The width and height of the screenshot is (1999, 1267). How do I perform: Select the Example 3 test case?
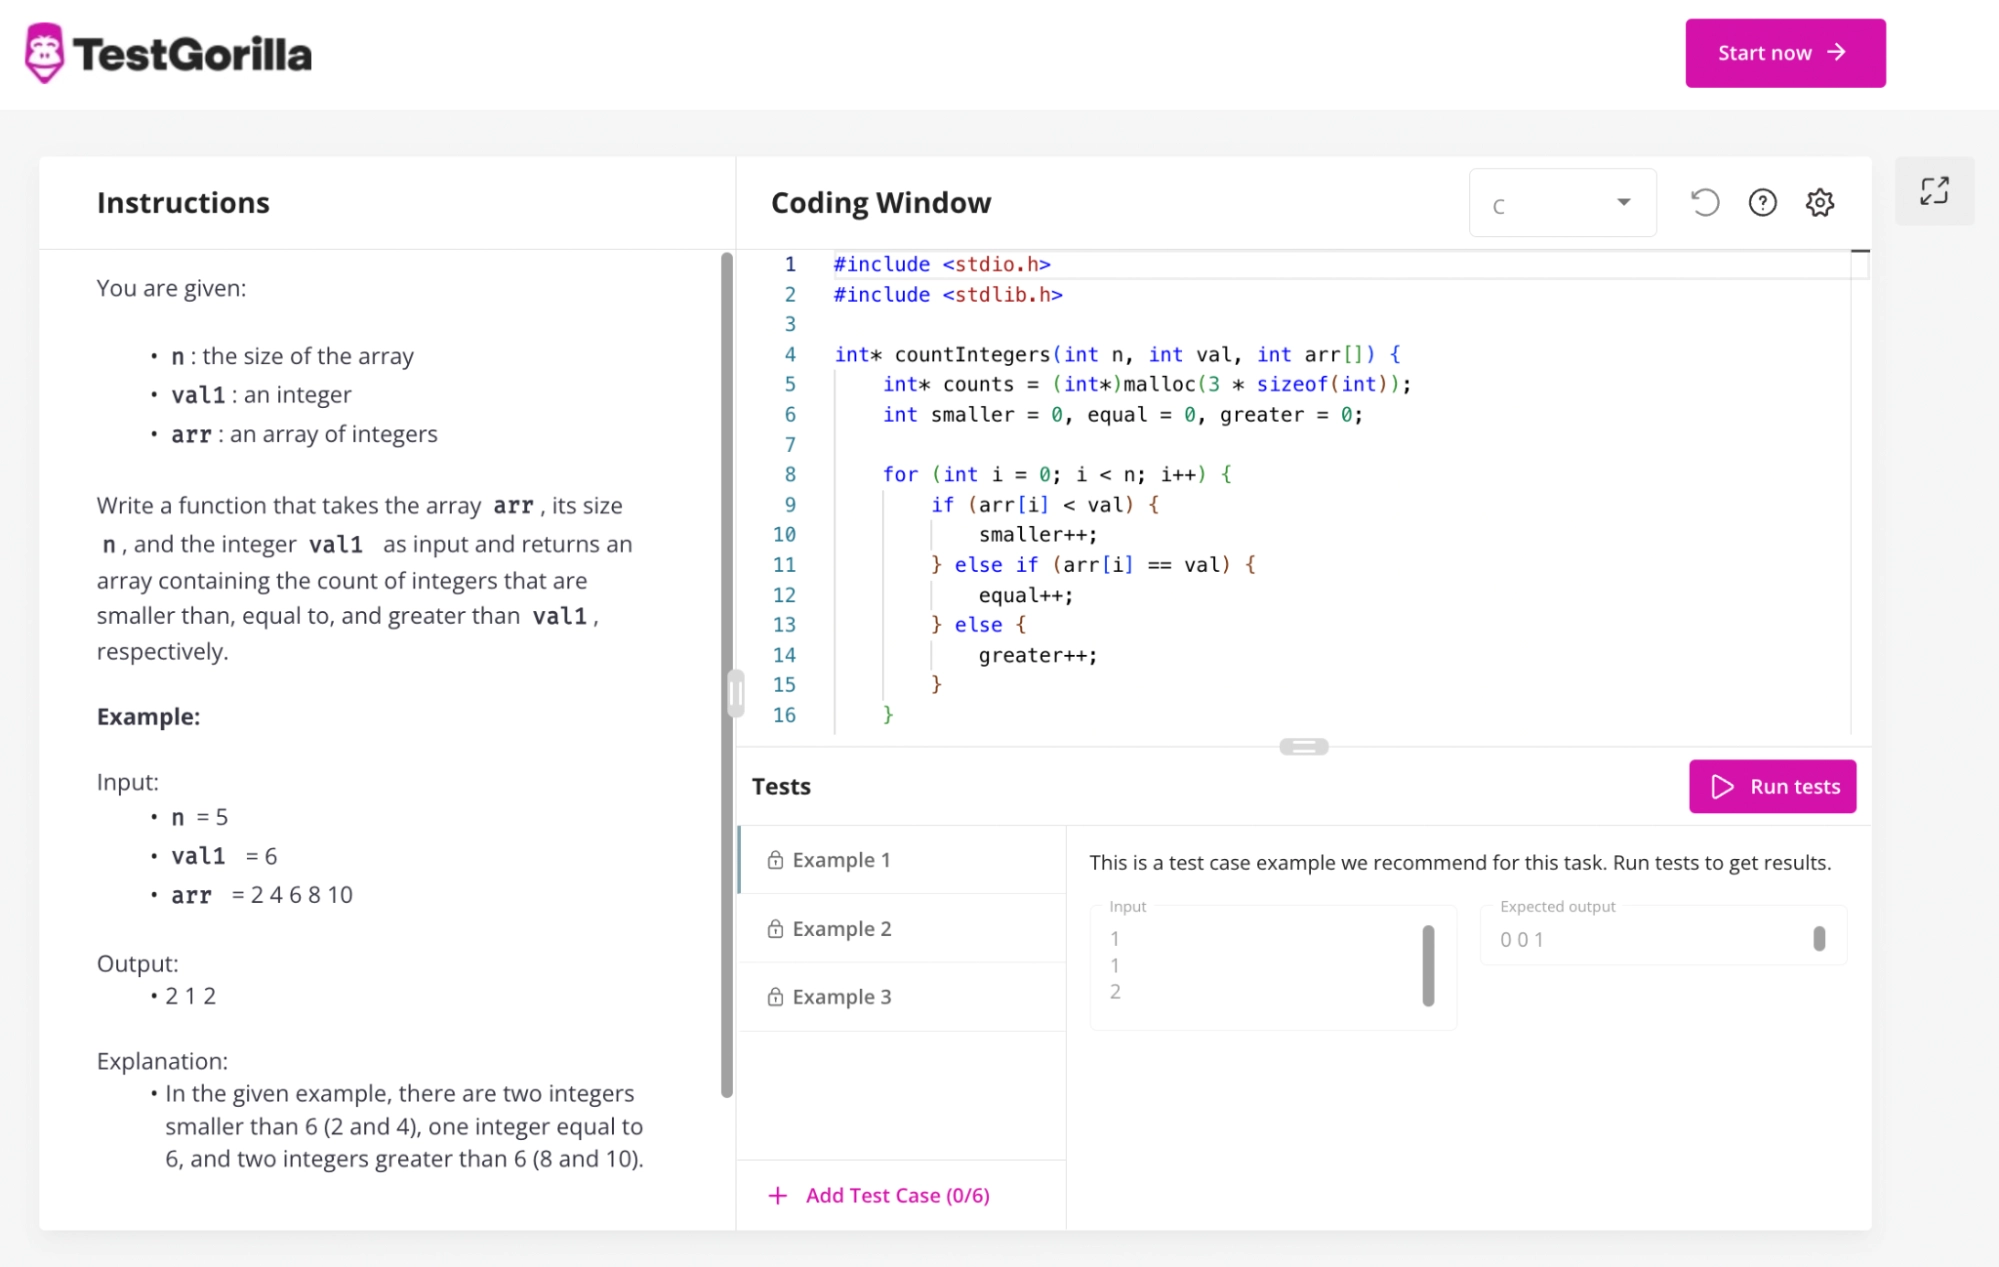tap(902, 997)
